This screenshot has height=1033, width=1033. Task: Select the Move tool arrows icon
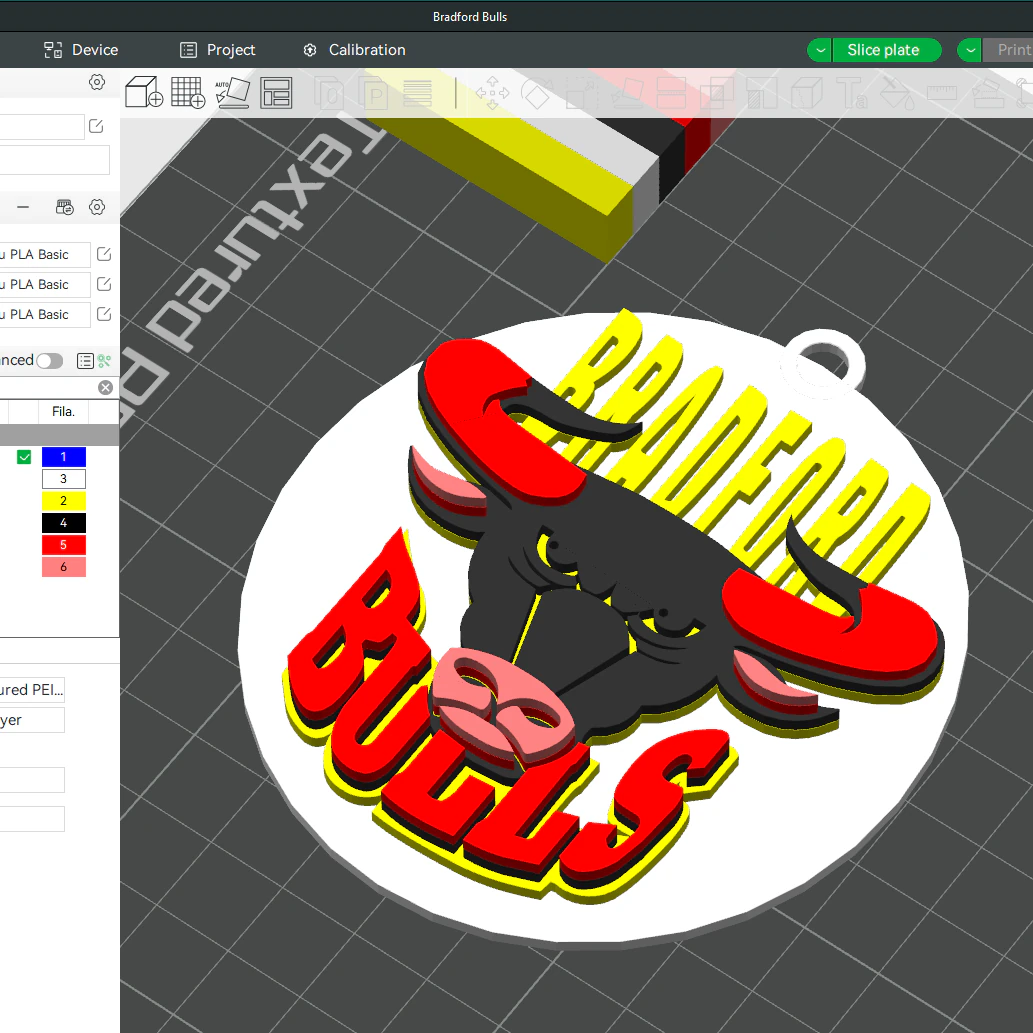[x=492, y=94]
